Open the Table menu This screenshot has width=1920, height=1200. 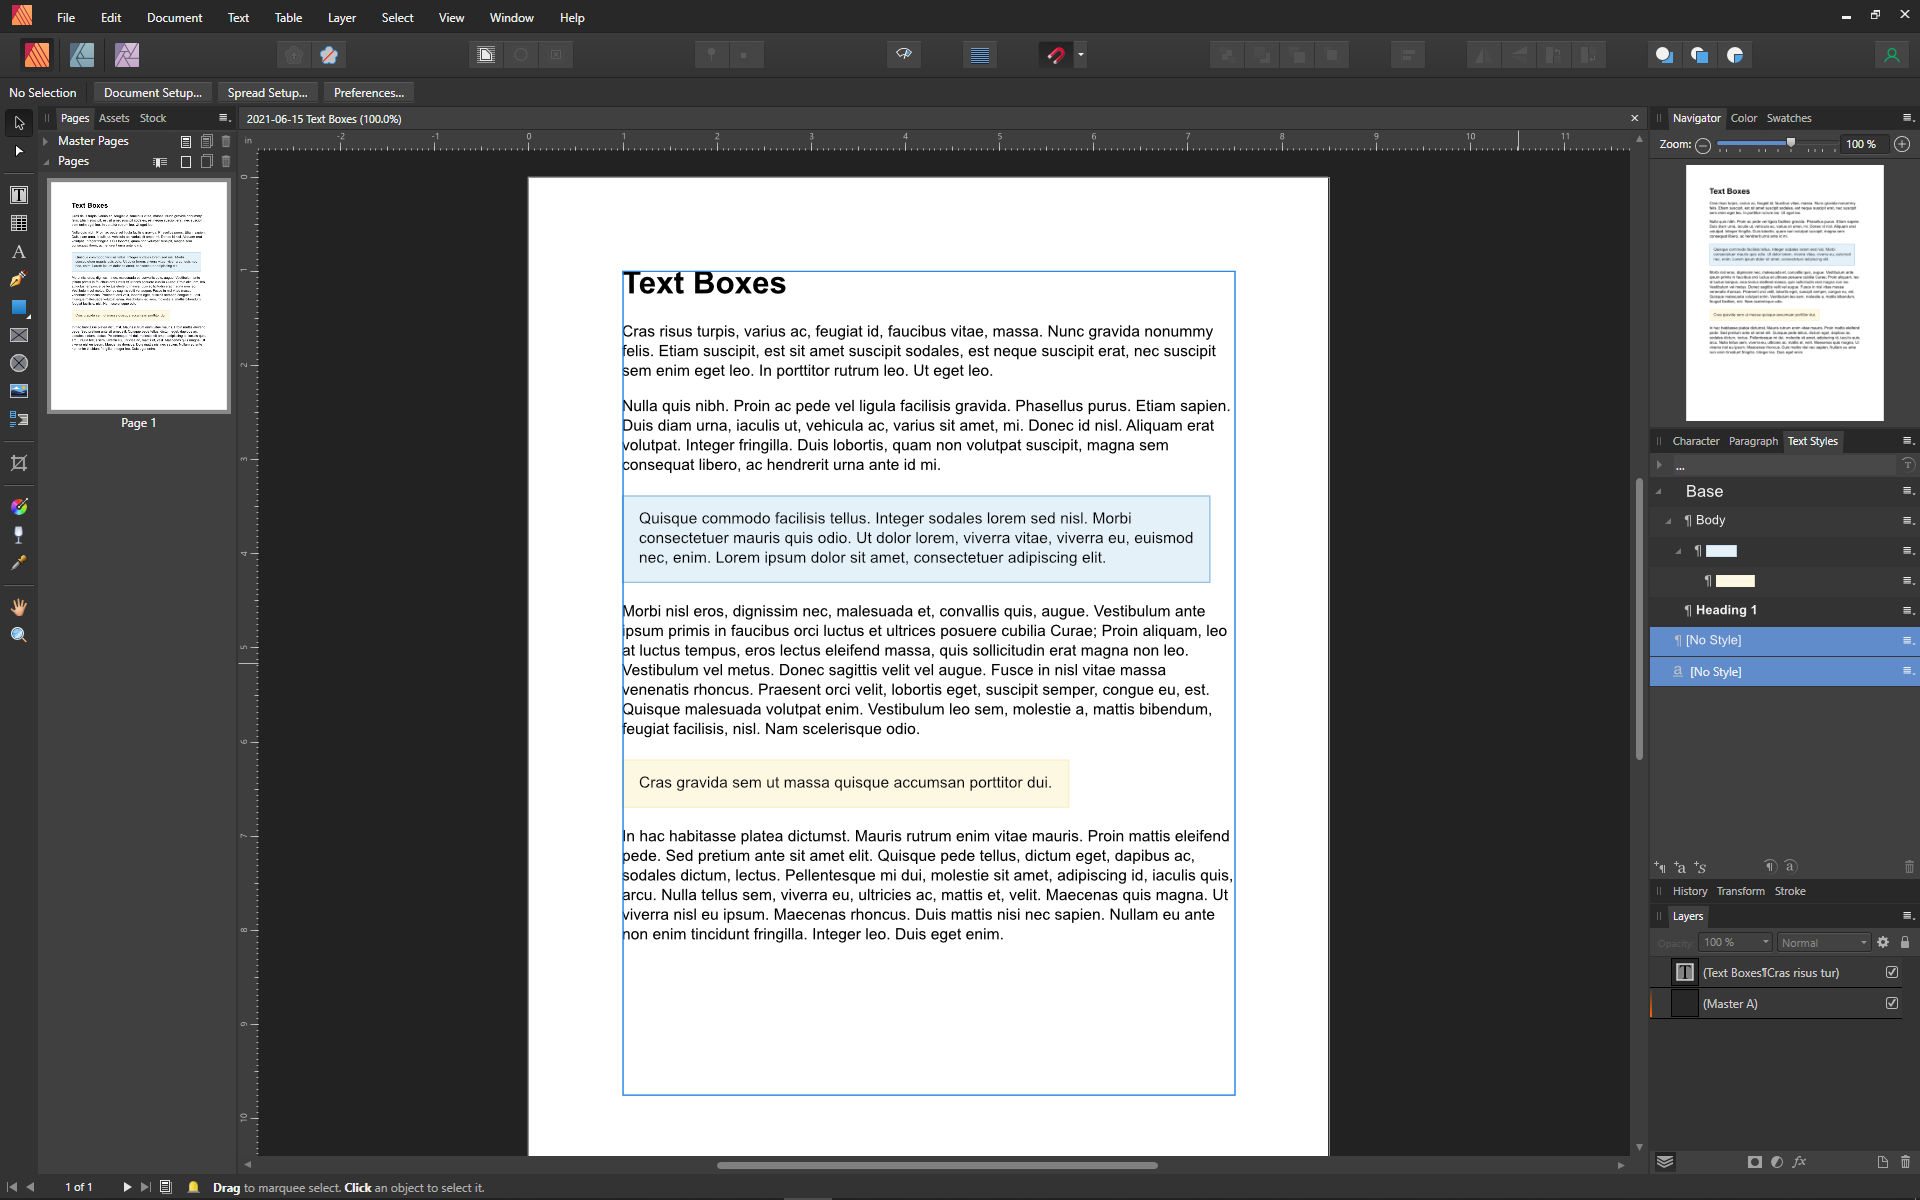pyautogui.click(x=288, y=17)
